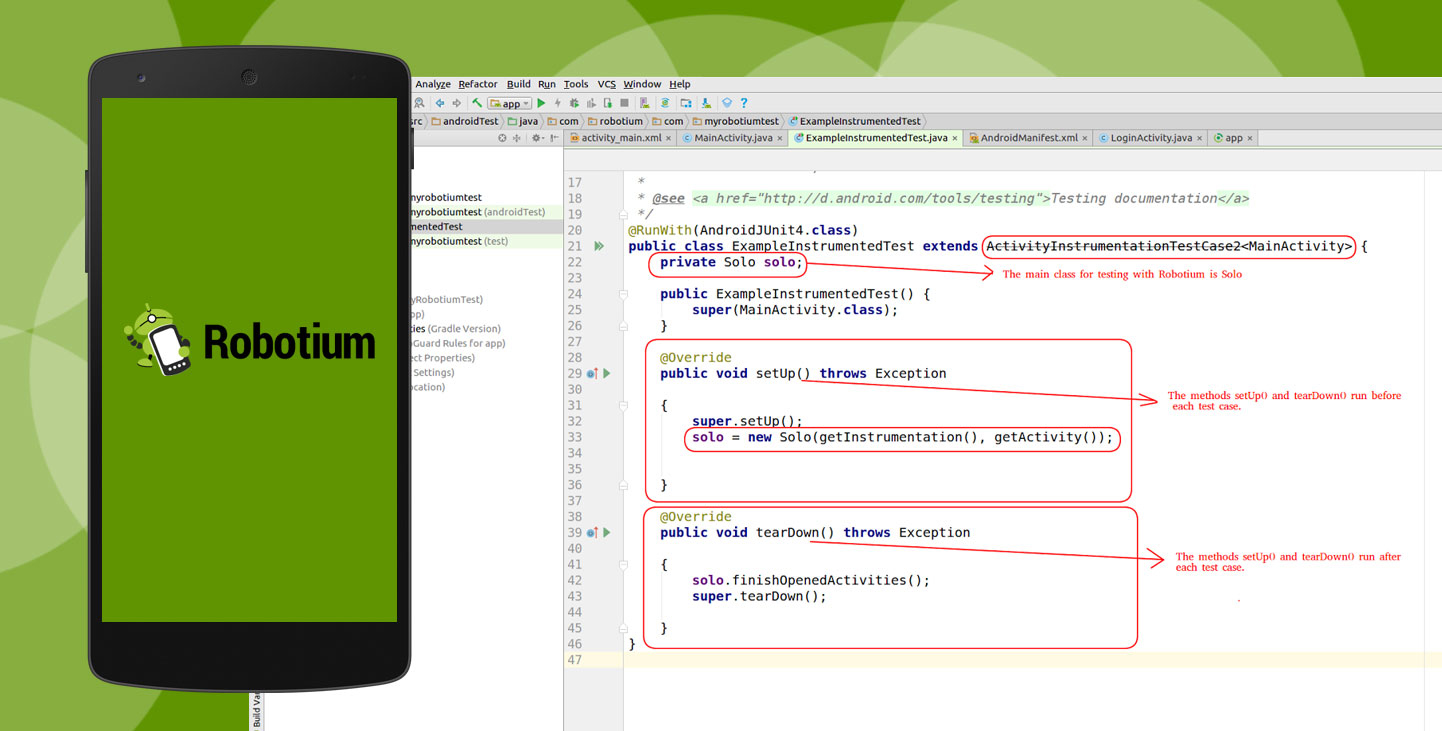Screen dimensions: 1442x731
Task: Run app with coverage icon
Action: point(591,103)
